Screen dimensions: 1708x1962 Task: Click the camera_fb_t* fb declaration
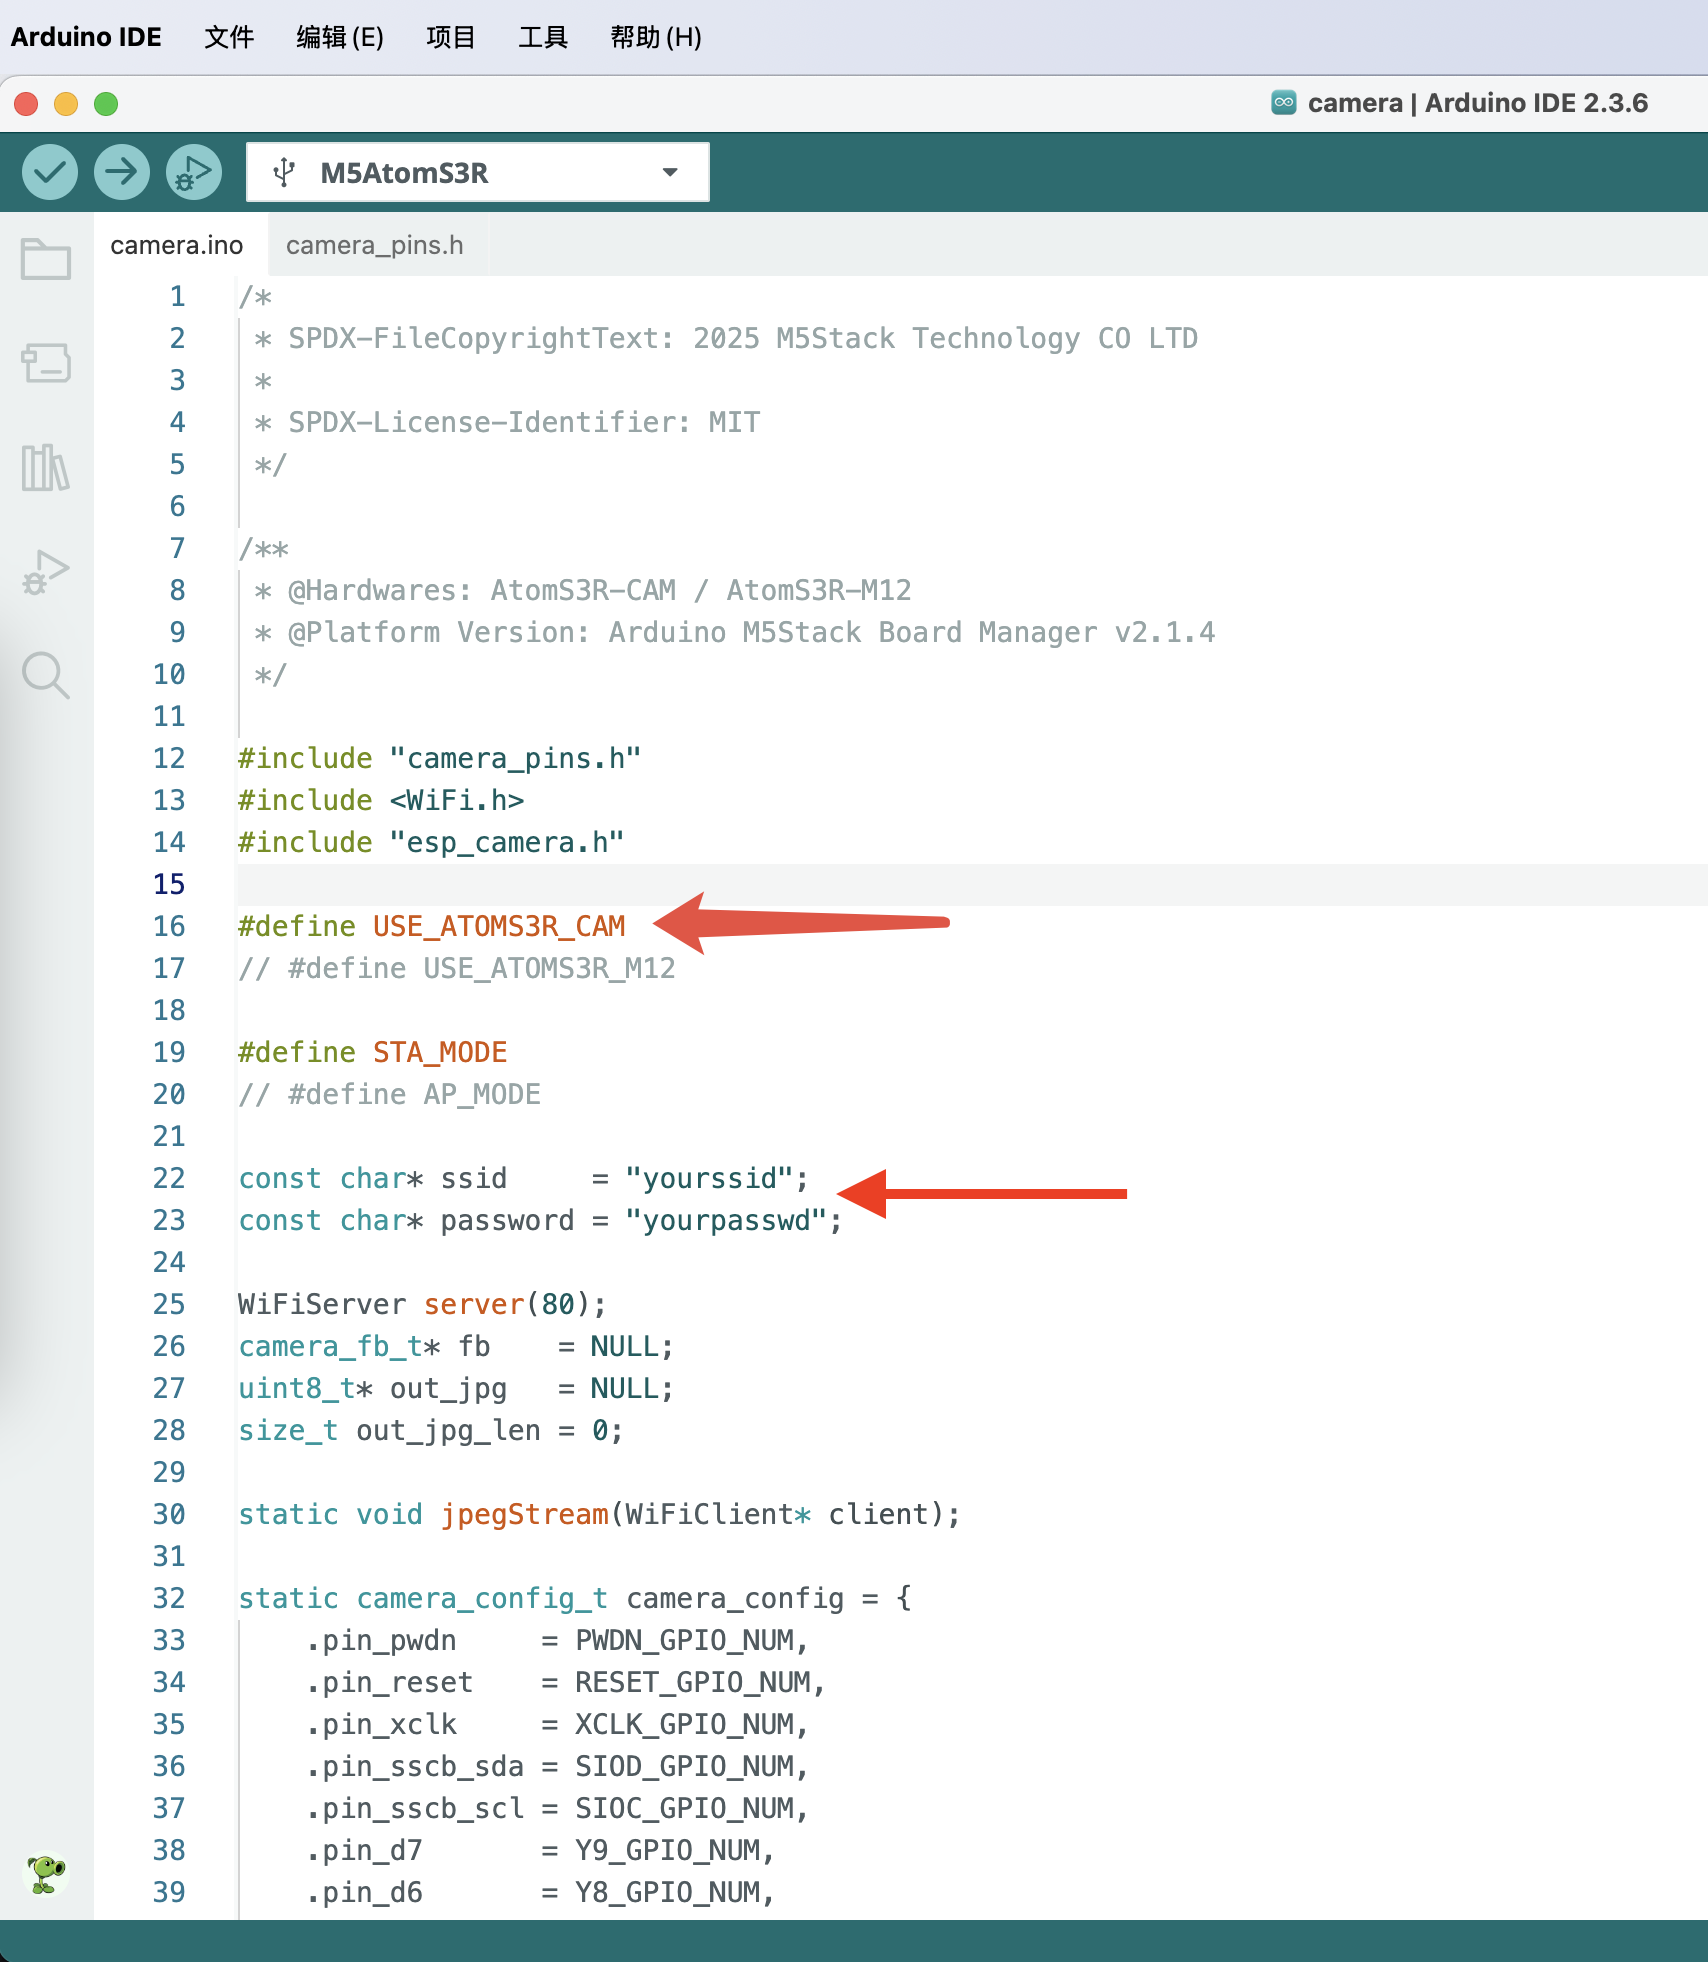click(x=457, y=1346)
